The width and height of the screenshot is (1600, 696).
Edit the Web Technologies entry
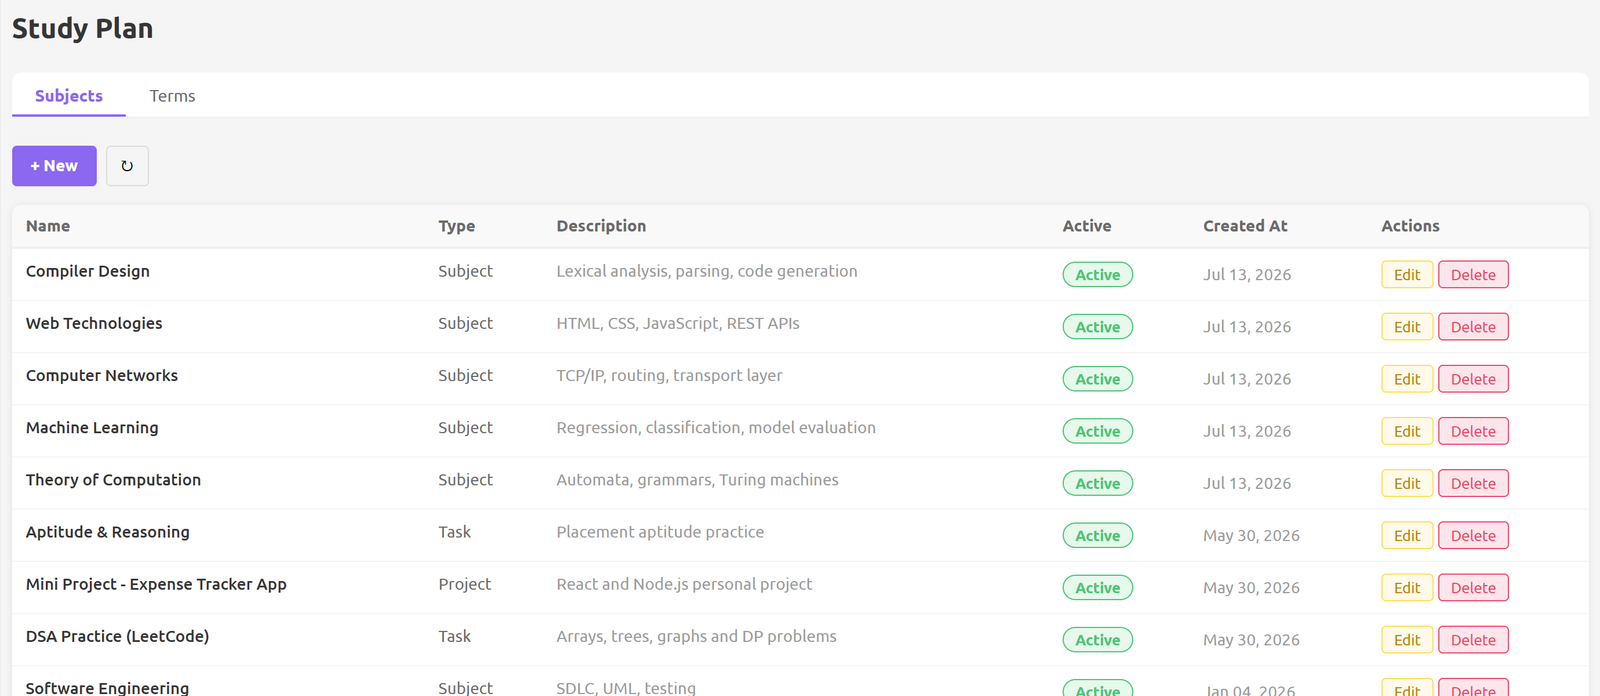[1407, 327]
